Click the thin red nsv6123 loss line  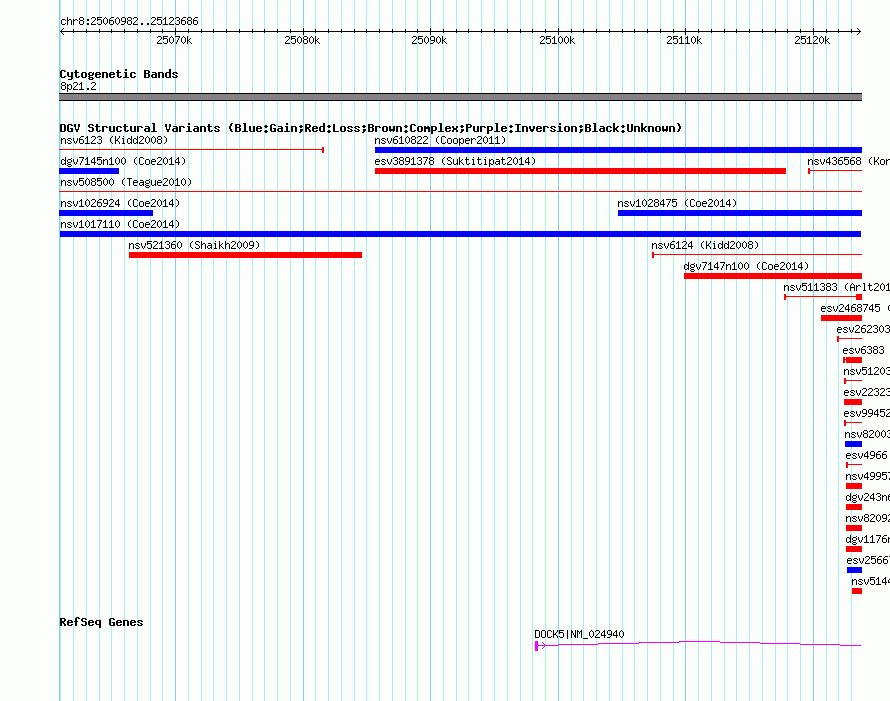coord(192,150)
